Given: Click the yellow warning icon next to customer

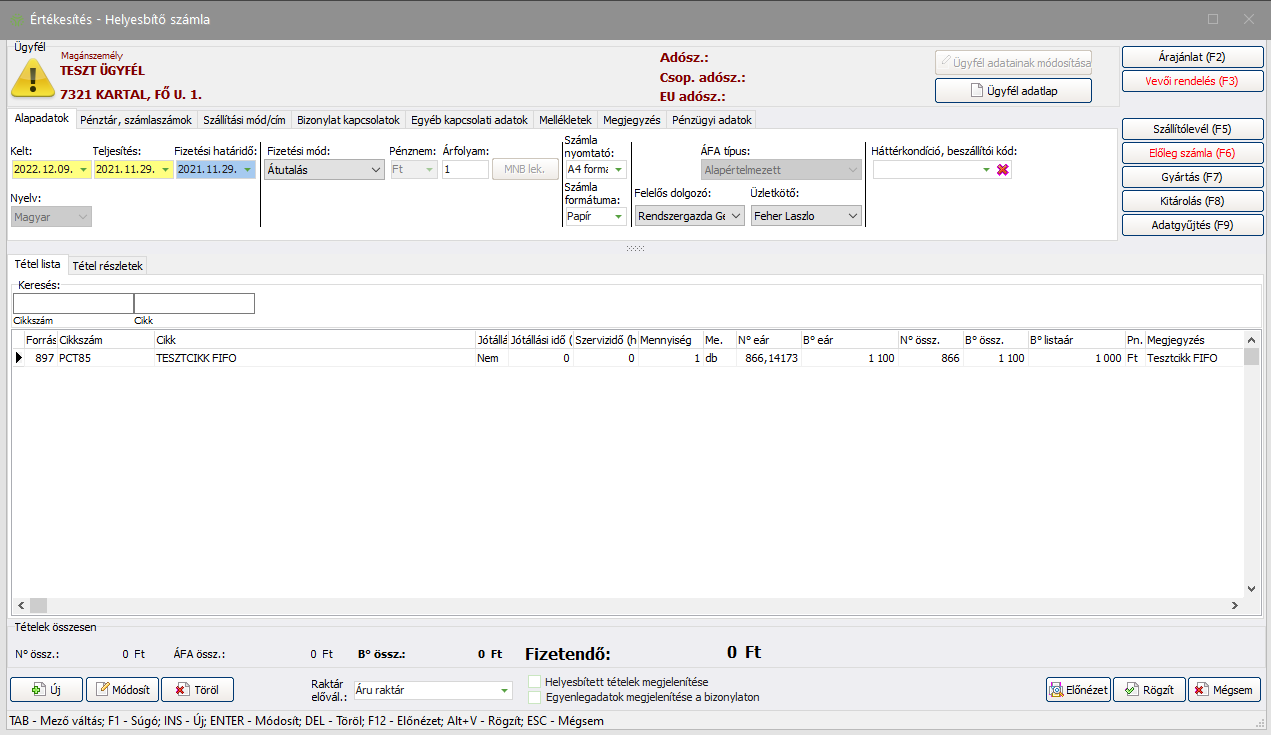Looking at the screenshot, I should pos(33,79).
